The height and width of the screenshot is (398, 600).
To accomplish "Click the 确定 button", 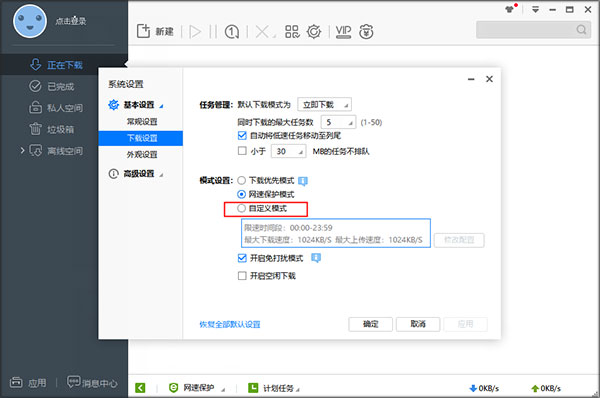I will point(370,324).
